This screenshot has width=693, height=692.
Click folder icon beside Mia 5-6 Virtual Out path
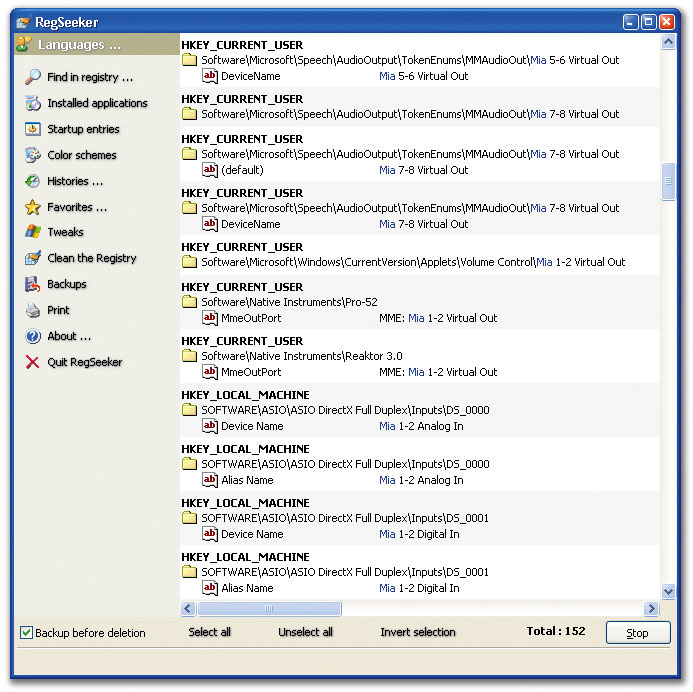click(x=190, y=60)
